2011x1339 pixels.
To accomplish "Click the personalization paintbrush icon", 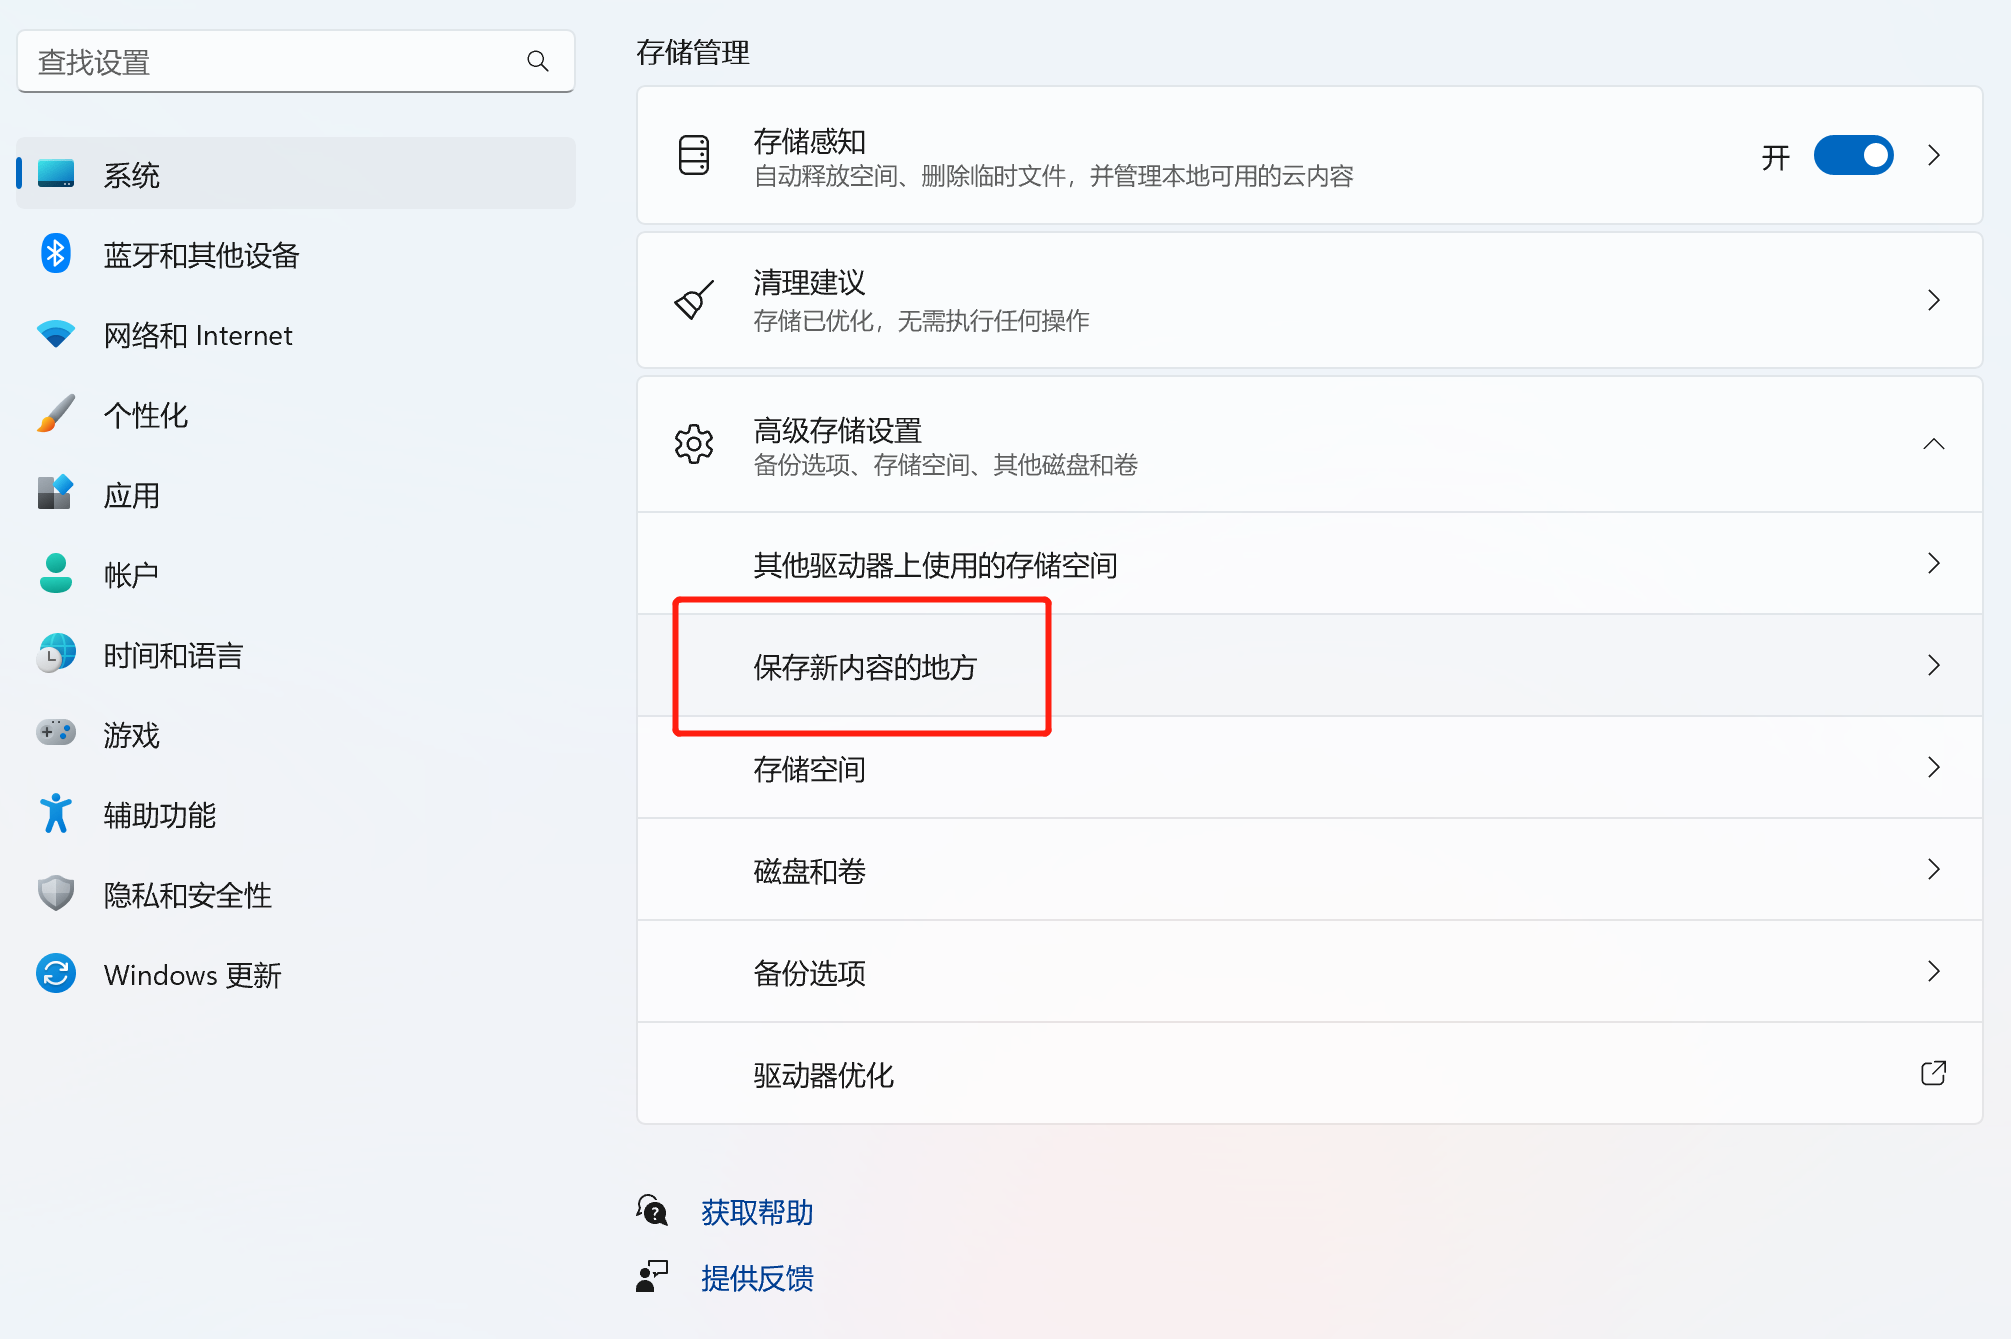I will tap(56, 414).
